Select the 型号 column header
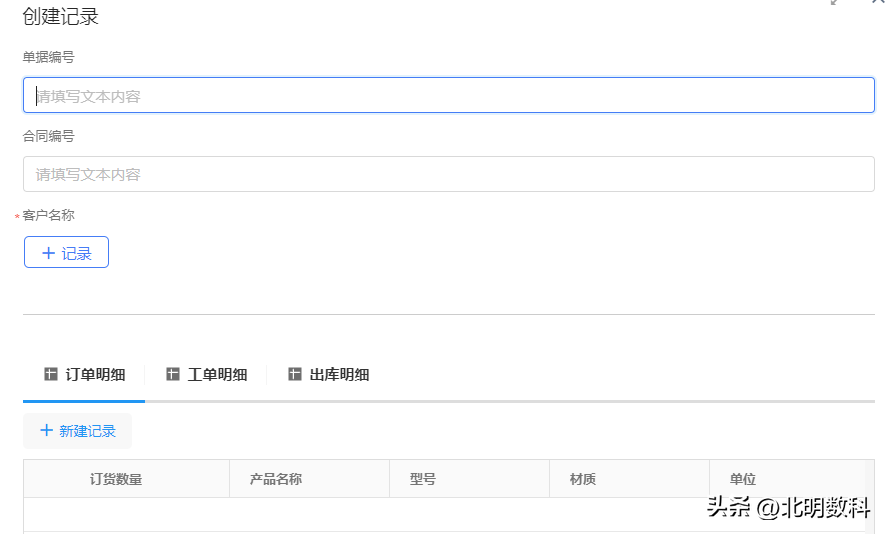Viewport: 886px width, 534px height. point(423,479)
